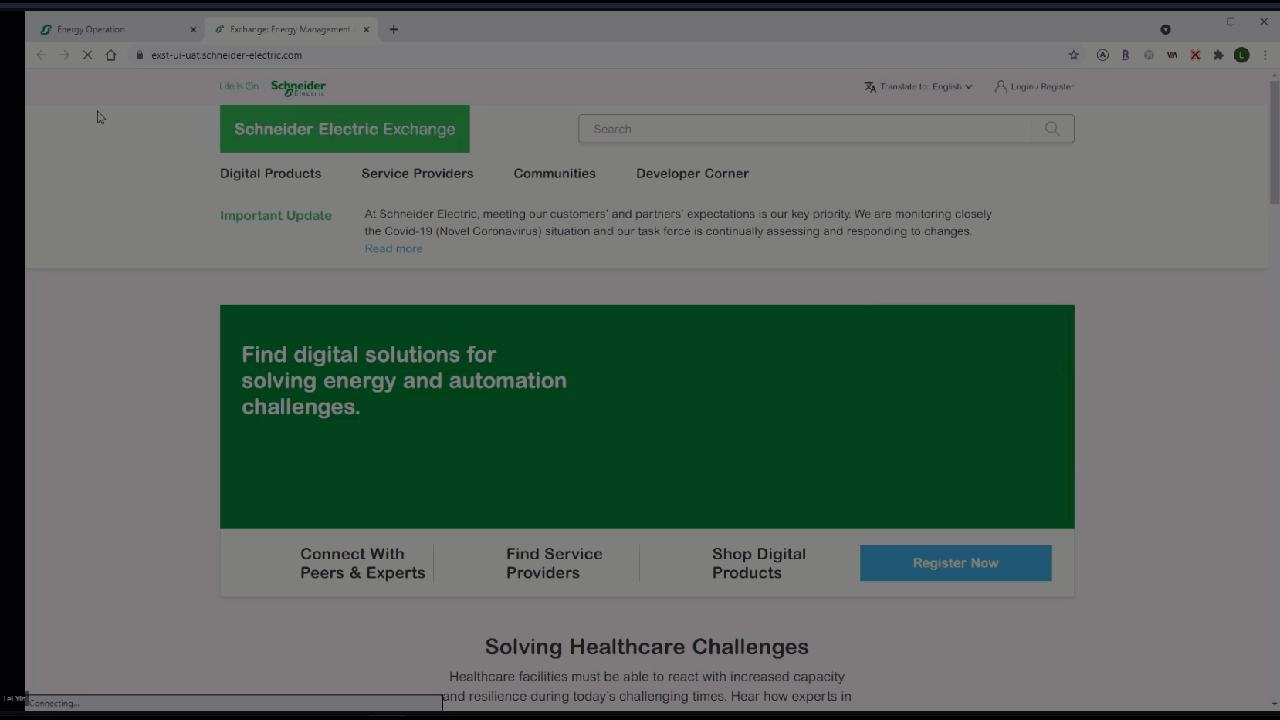Viewport: 1280px width, 720px height.
Task: Go back to the previous page
Action: click(41, 55)
